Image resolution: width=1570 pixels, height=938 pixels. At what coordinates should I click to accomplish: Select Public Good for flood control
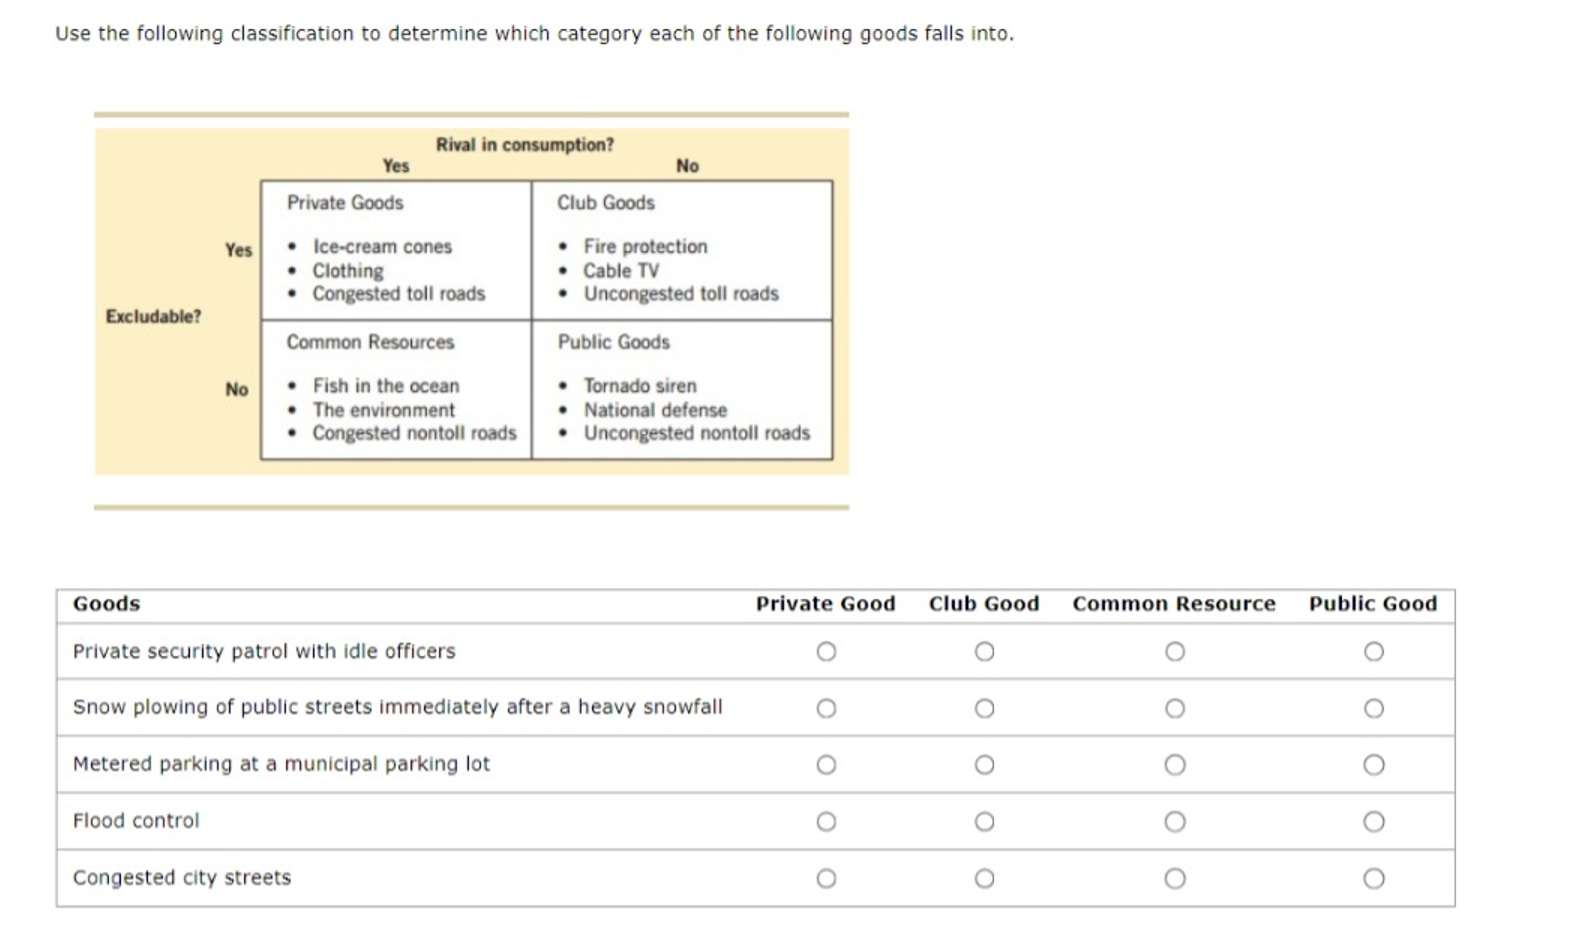[x=1373, y=821]
